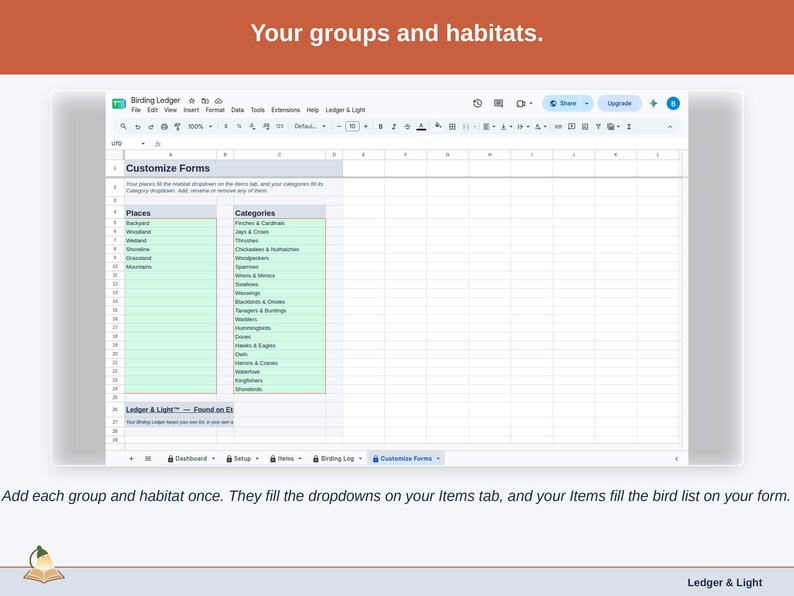Click the name box showing U70

(x=128, y=144)
